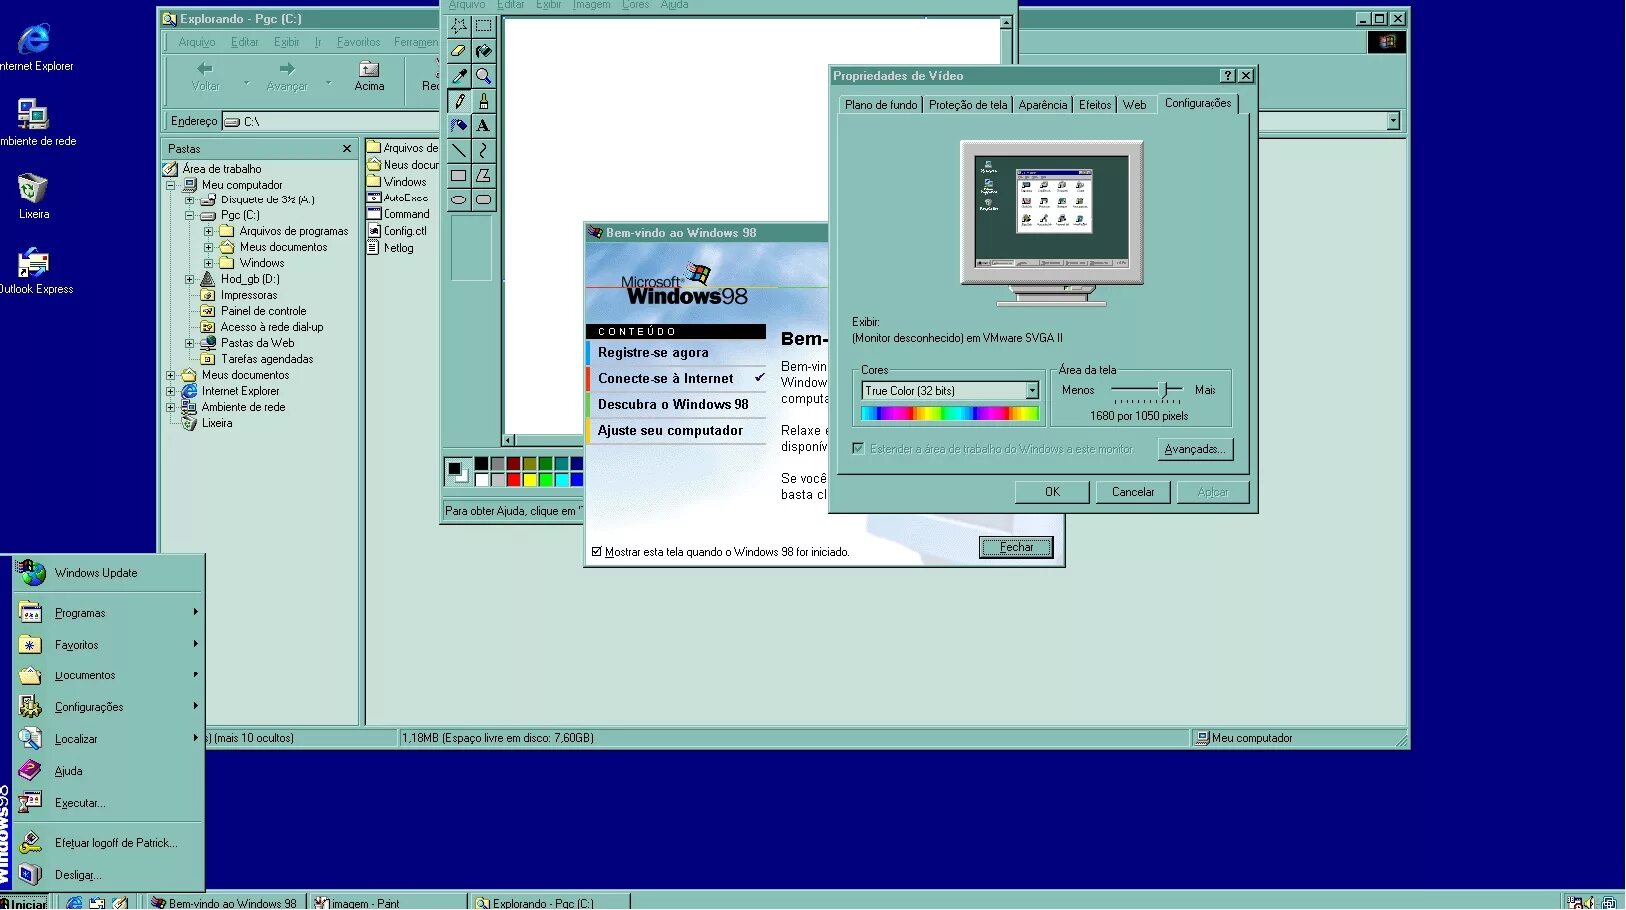Click OK in Propriedades de Vídeo
This screenshot has width=1626, height=910.
coord(1052,492)
